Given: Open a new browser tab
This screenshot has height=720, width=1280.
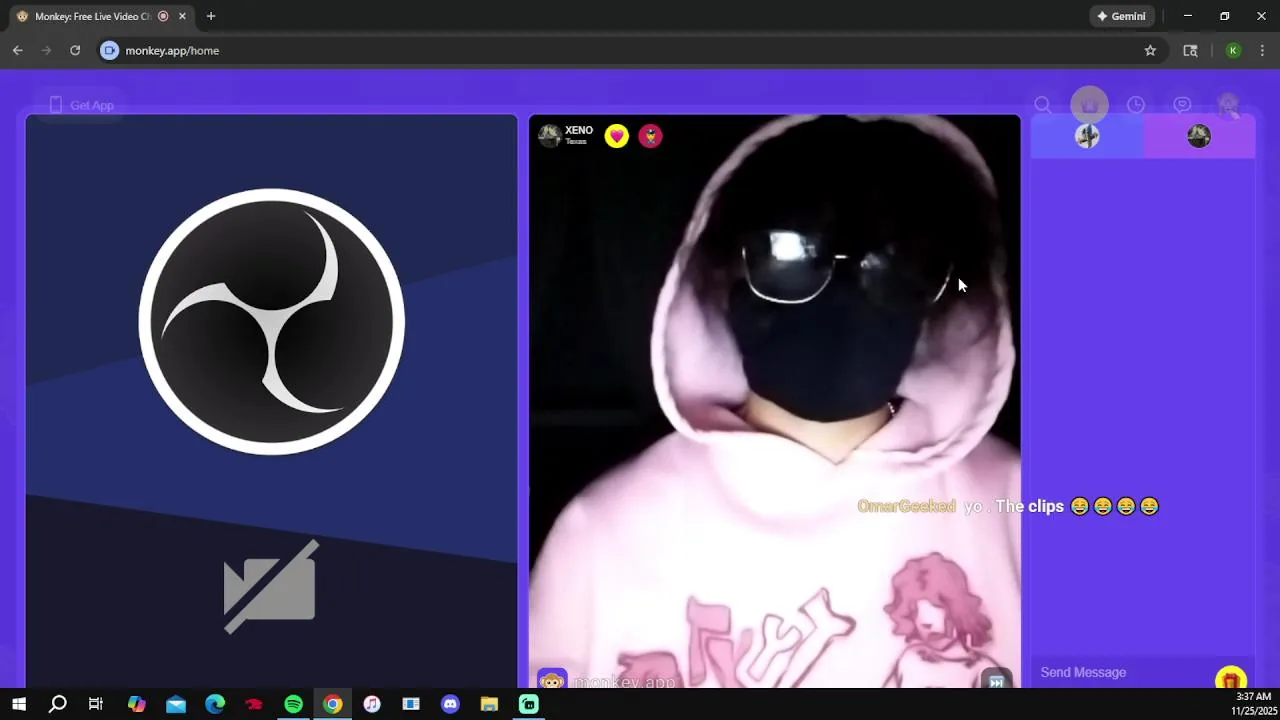Looking at the screenshot, I should [x=210, y=16].
